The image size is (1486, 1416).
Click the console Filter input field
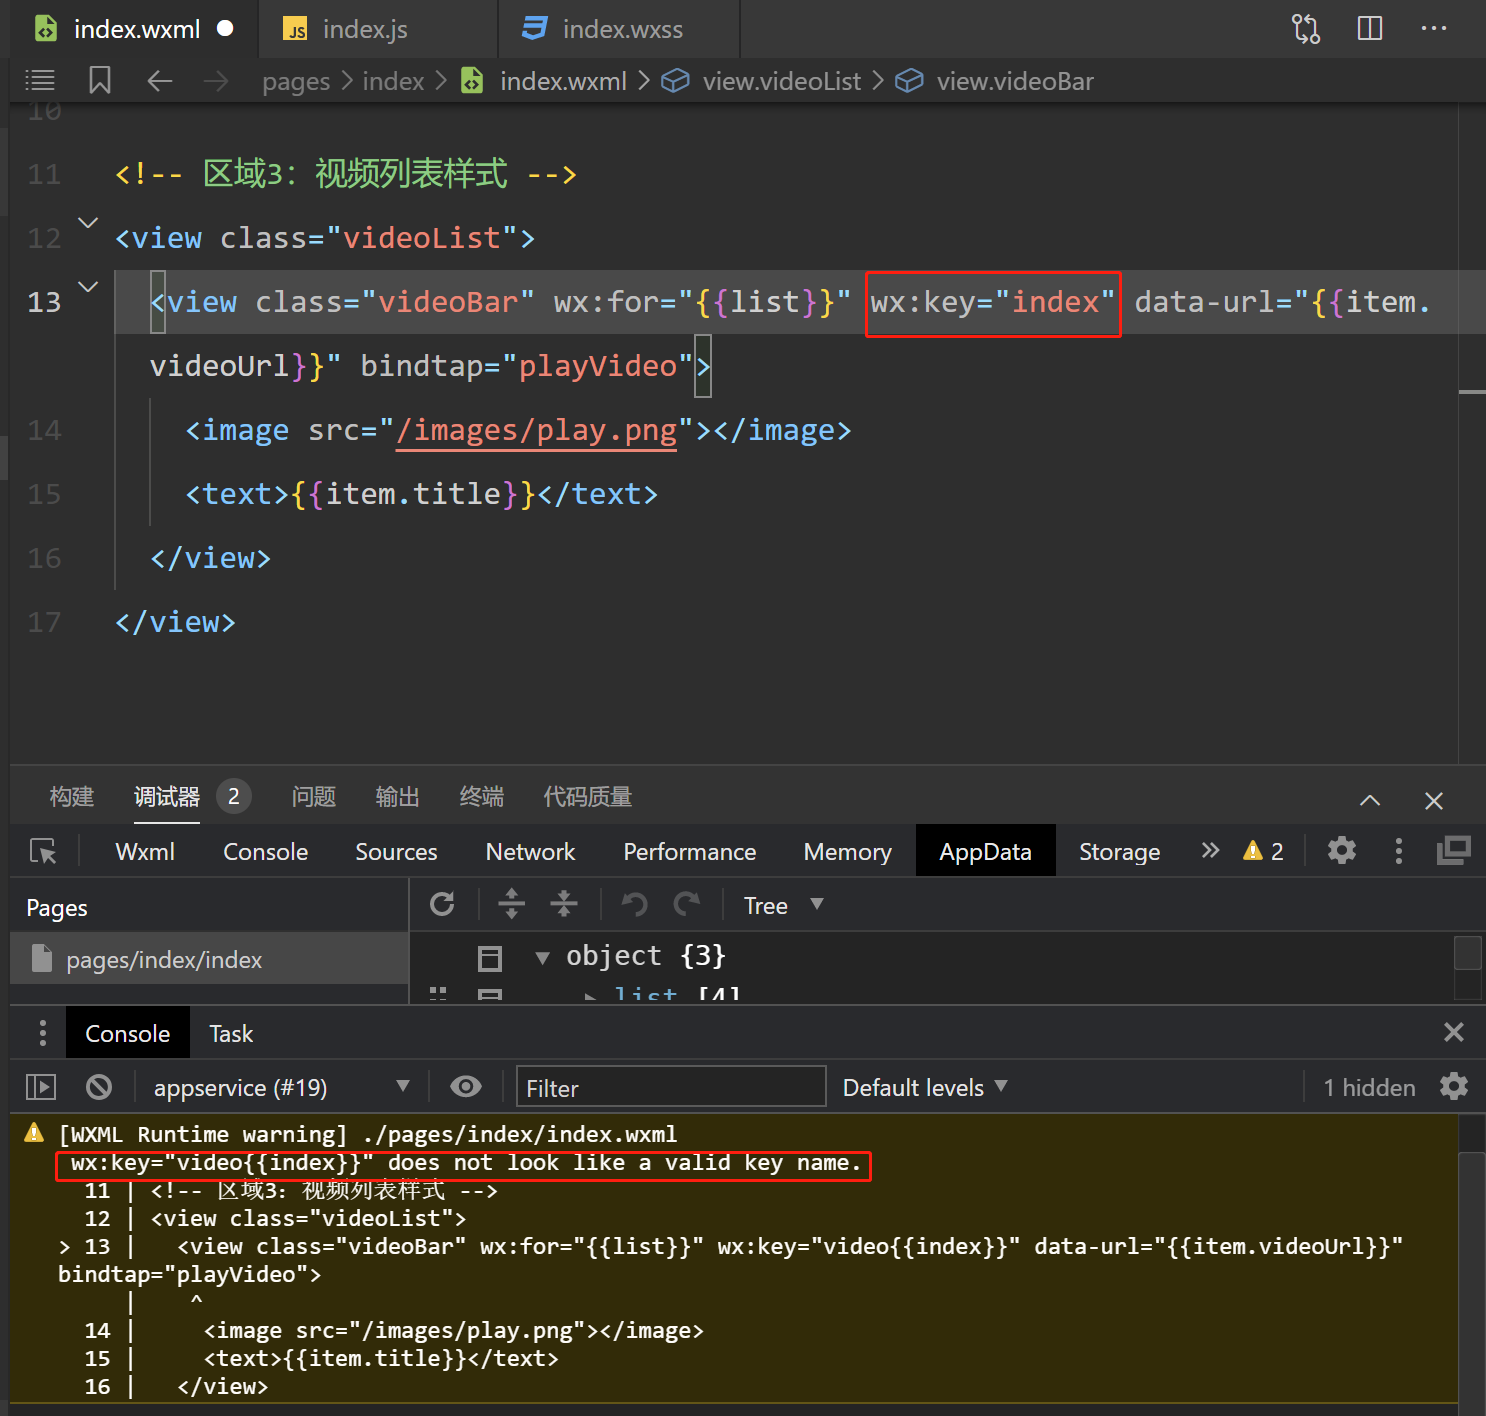coord(670,1087)
